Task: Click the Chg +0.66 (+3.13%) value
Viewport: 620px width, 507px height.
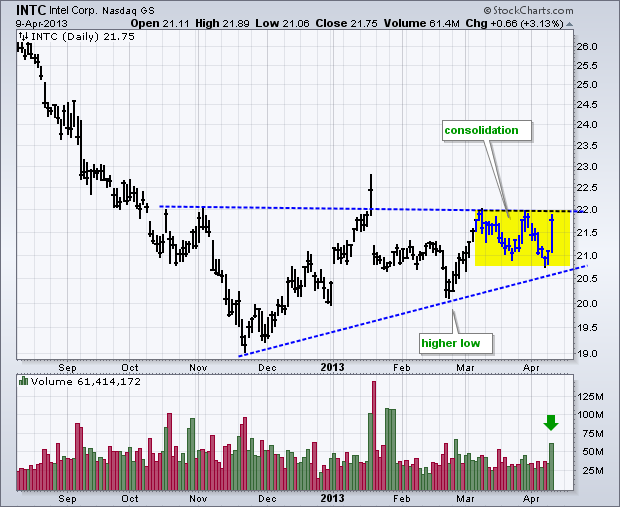Action: pos(514,23)
